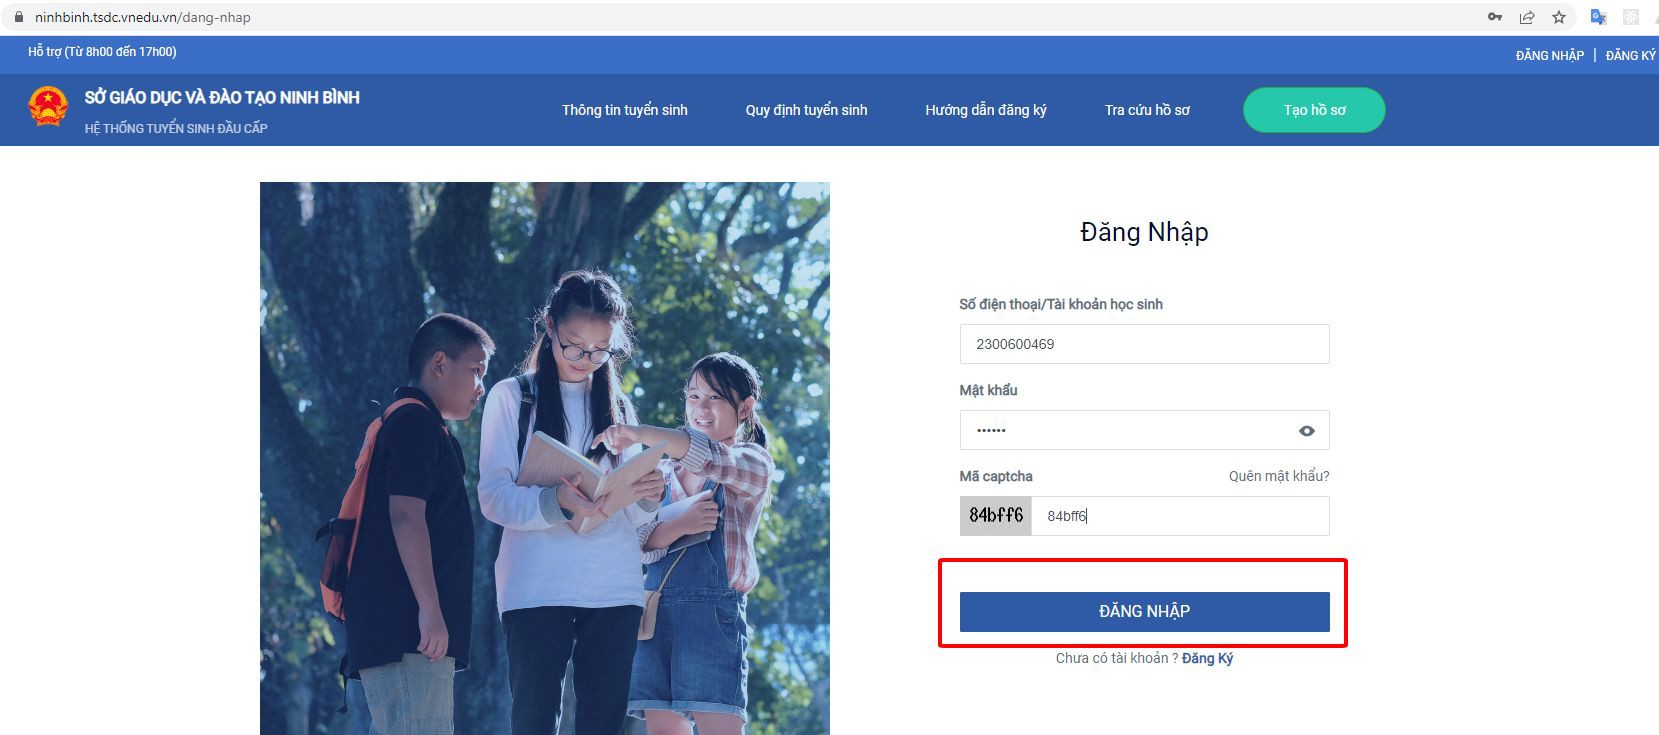Click ĐĂNG NHẬP in the top bar
Image resolution: width=1659 pixels, height=735 pixels.
[1549, 55]
